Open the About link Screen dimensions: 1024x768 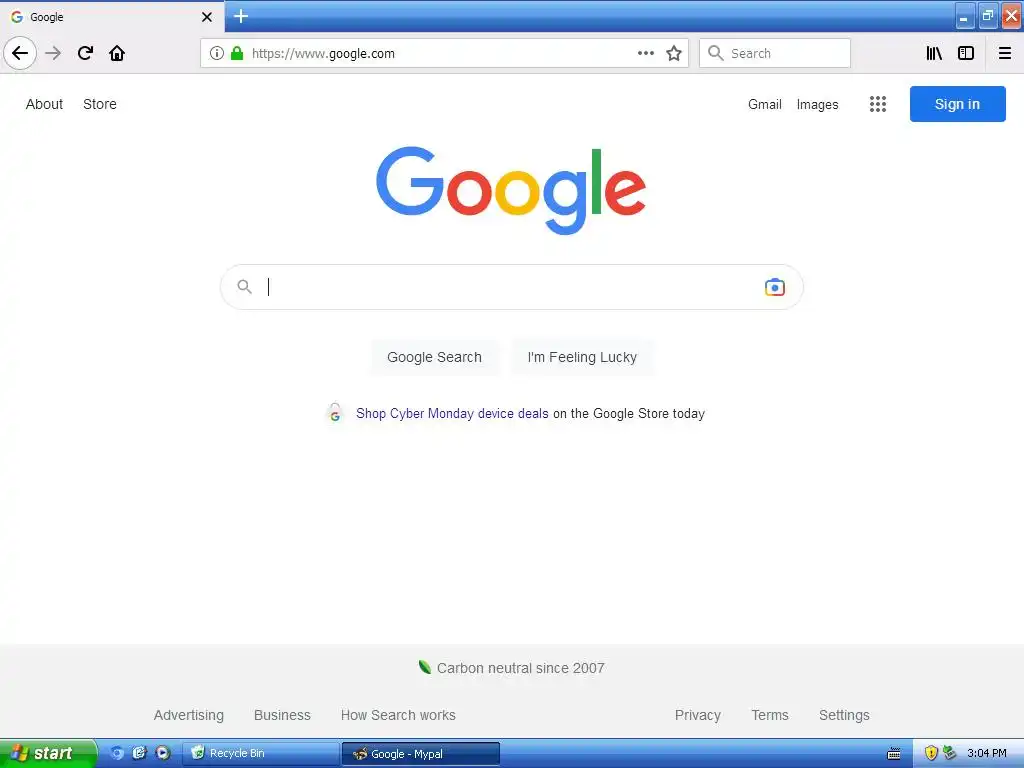click(44, 104)
